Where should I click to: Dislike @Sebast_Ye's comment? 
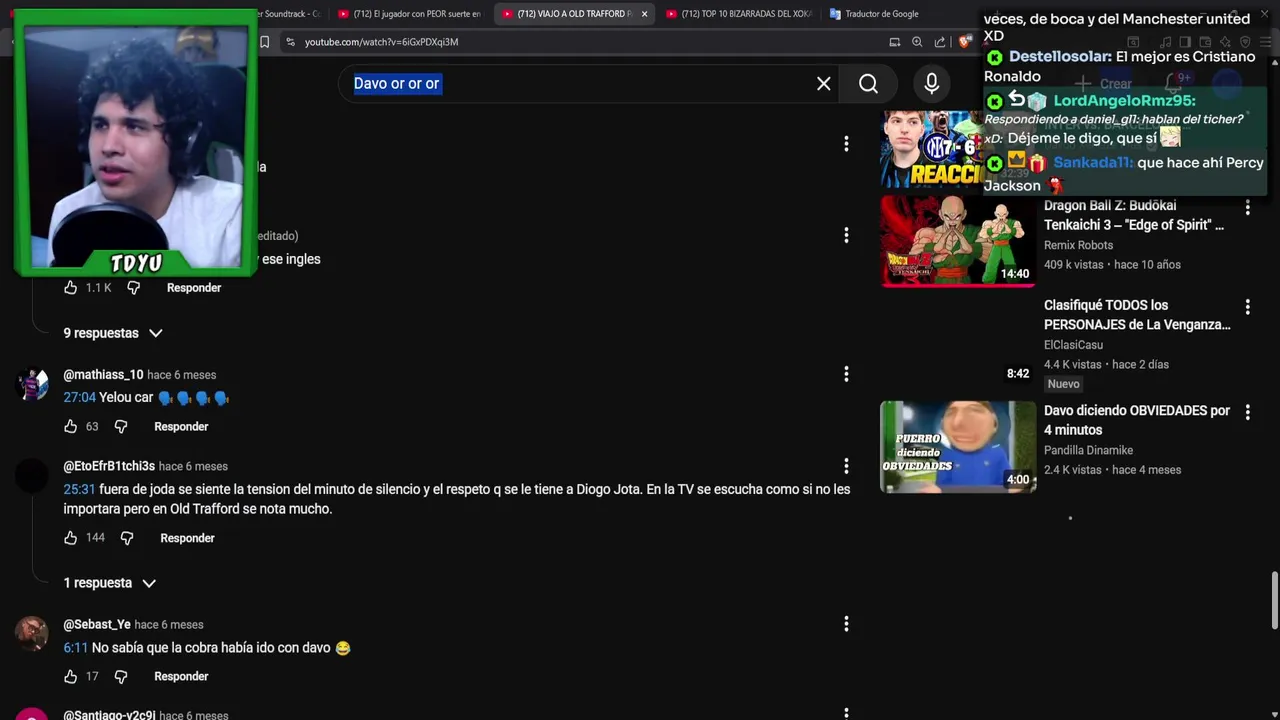tap(121, 677)
